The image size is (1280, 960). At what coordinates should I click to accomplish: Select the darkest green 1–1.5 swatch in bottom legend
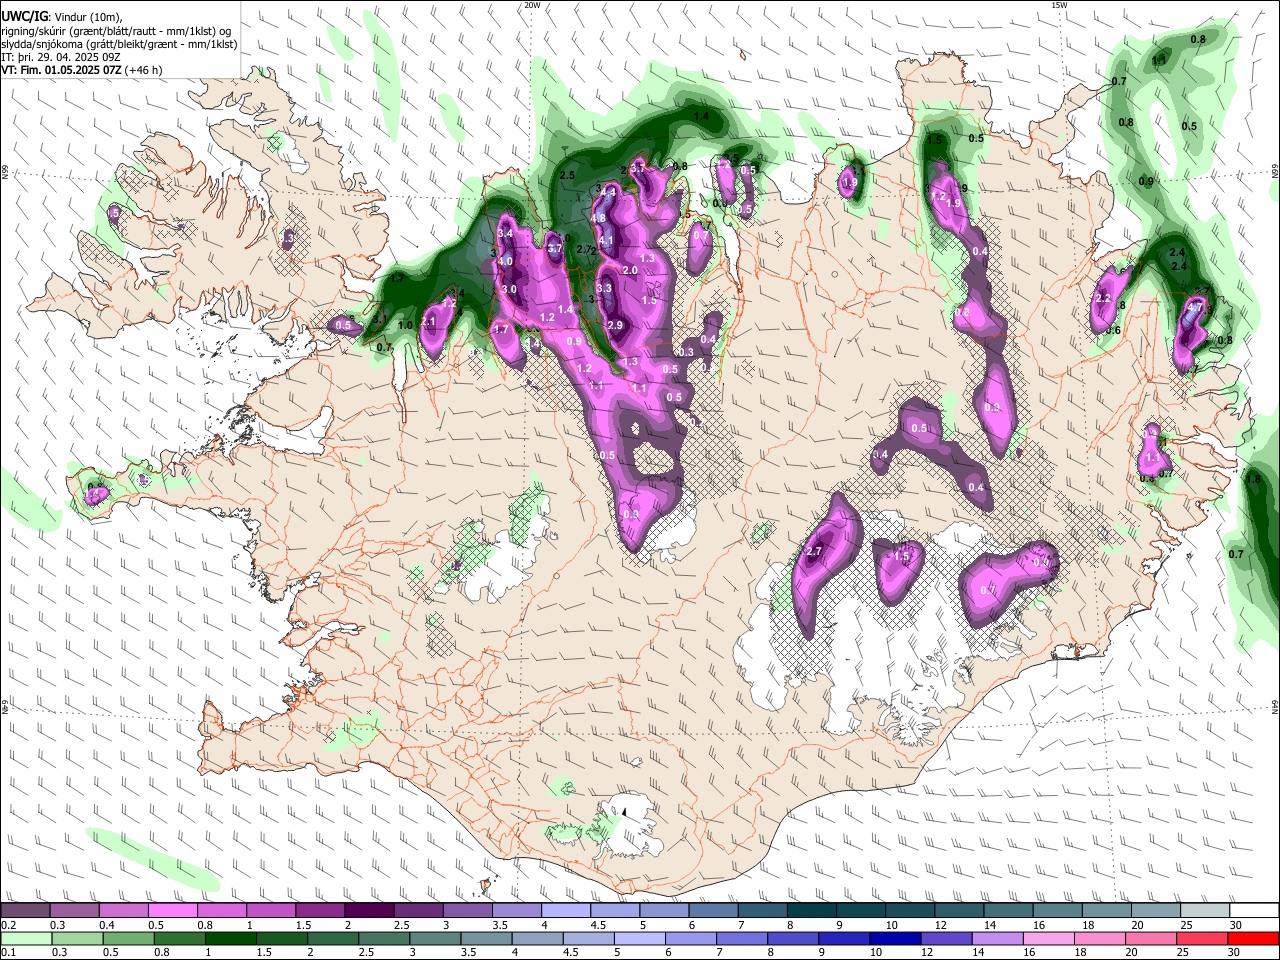pyautogui.click(x=229, y=938)
